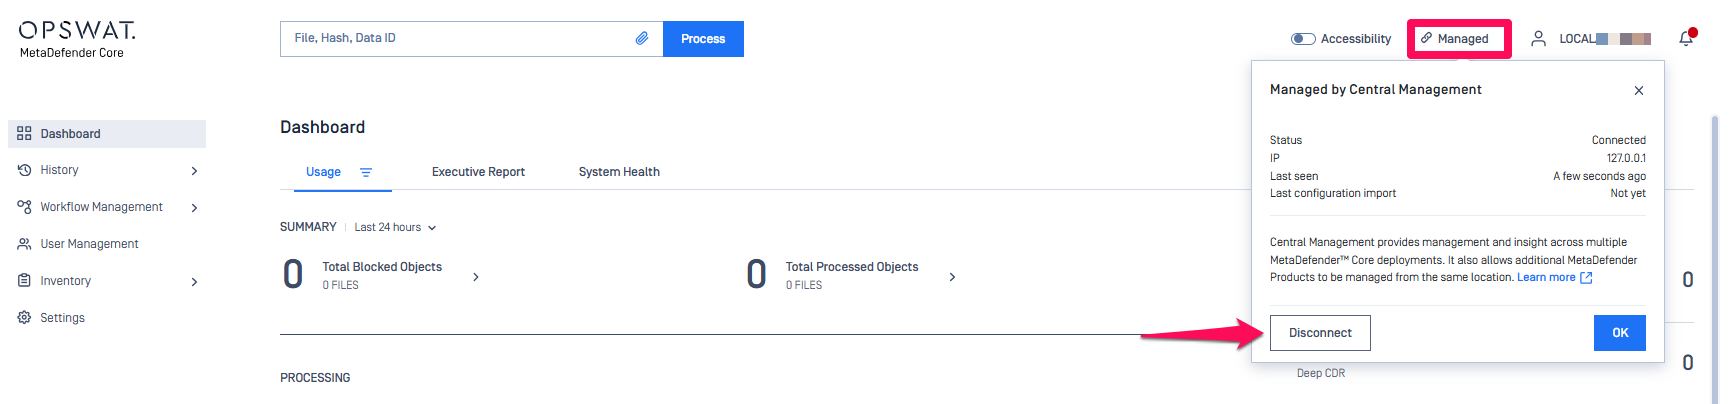Expand the Workflow Management menu
This screenshot has width=1729, height=404.
(x=194, y=208)
